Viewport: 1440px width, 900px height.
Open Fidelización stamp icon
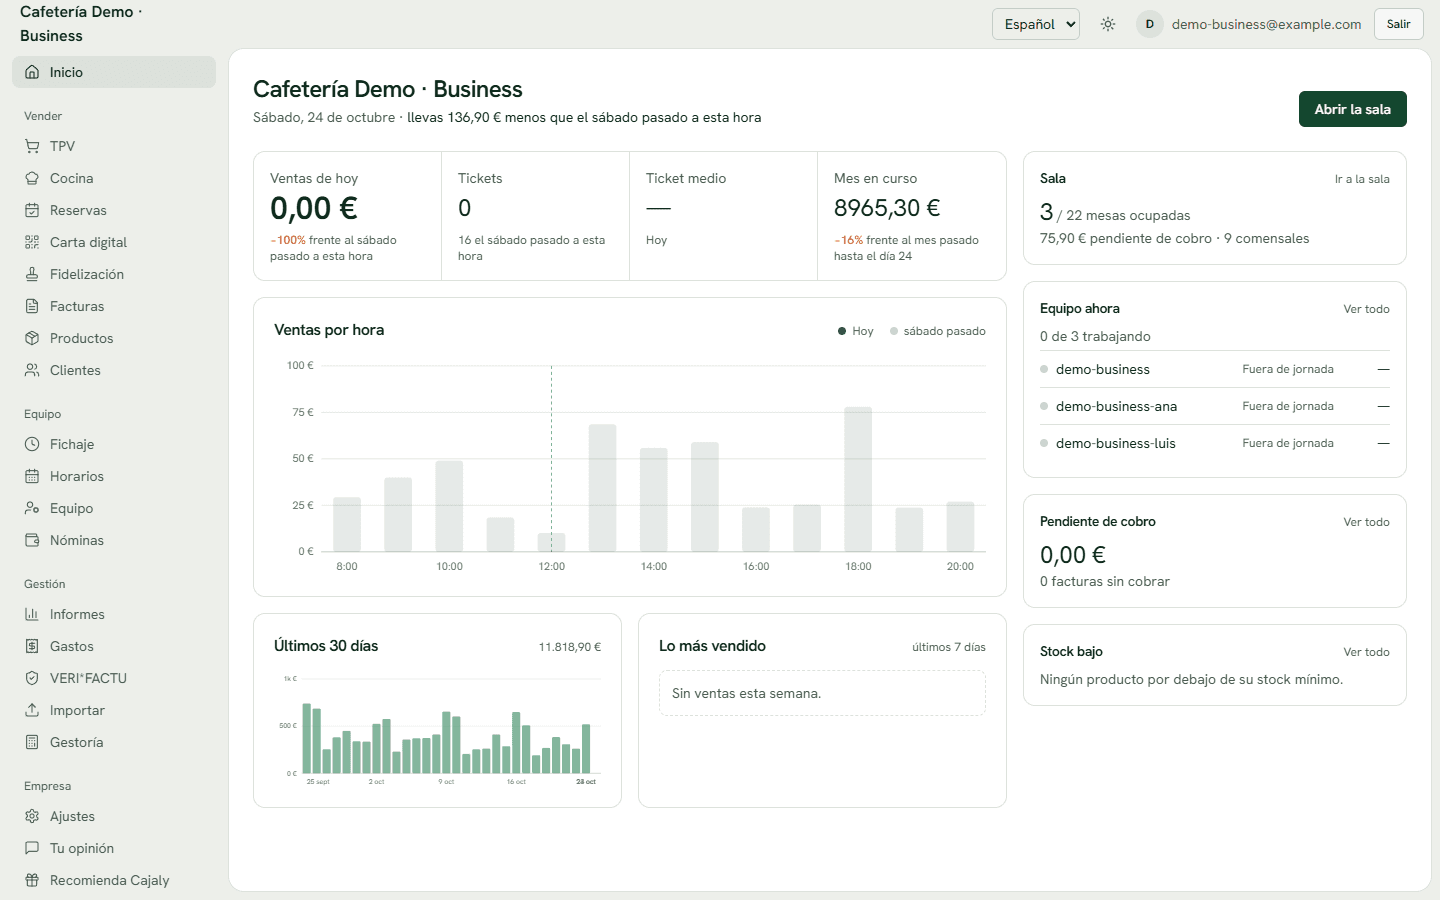(x=32, y=274)
